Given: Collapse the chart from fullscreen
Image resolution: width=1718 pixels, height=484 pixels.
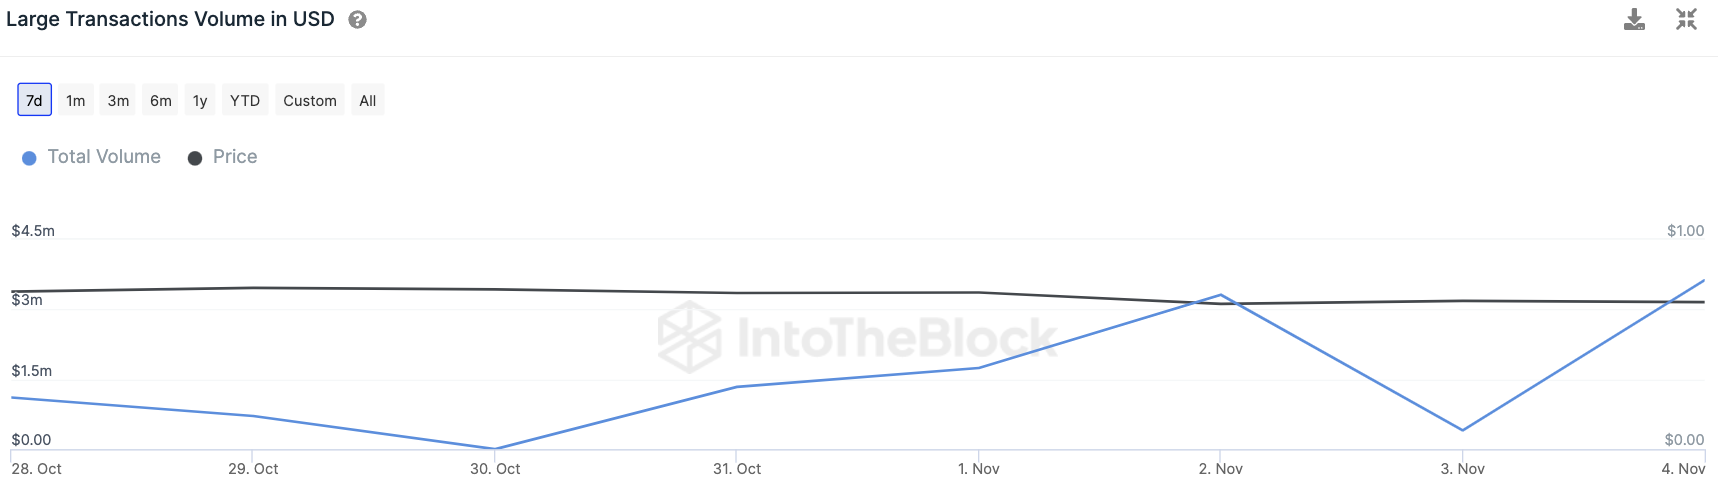Looking at the screenshot, I should pos(1686,20).
